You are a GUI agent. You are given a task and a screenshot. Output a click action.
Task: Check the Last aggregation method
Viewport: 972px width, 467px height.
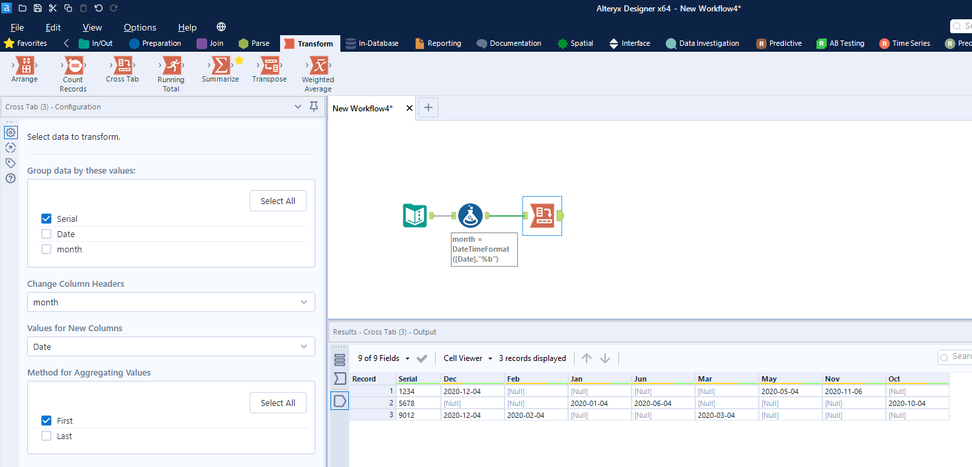point(46,436)
